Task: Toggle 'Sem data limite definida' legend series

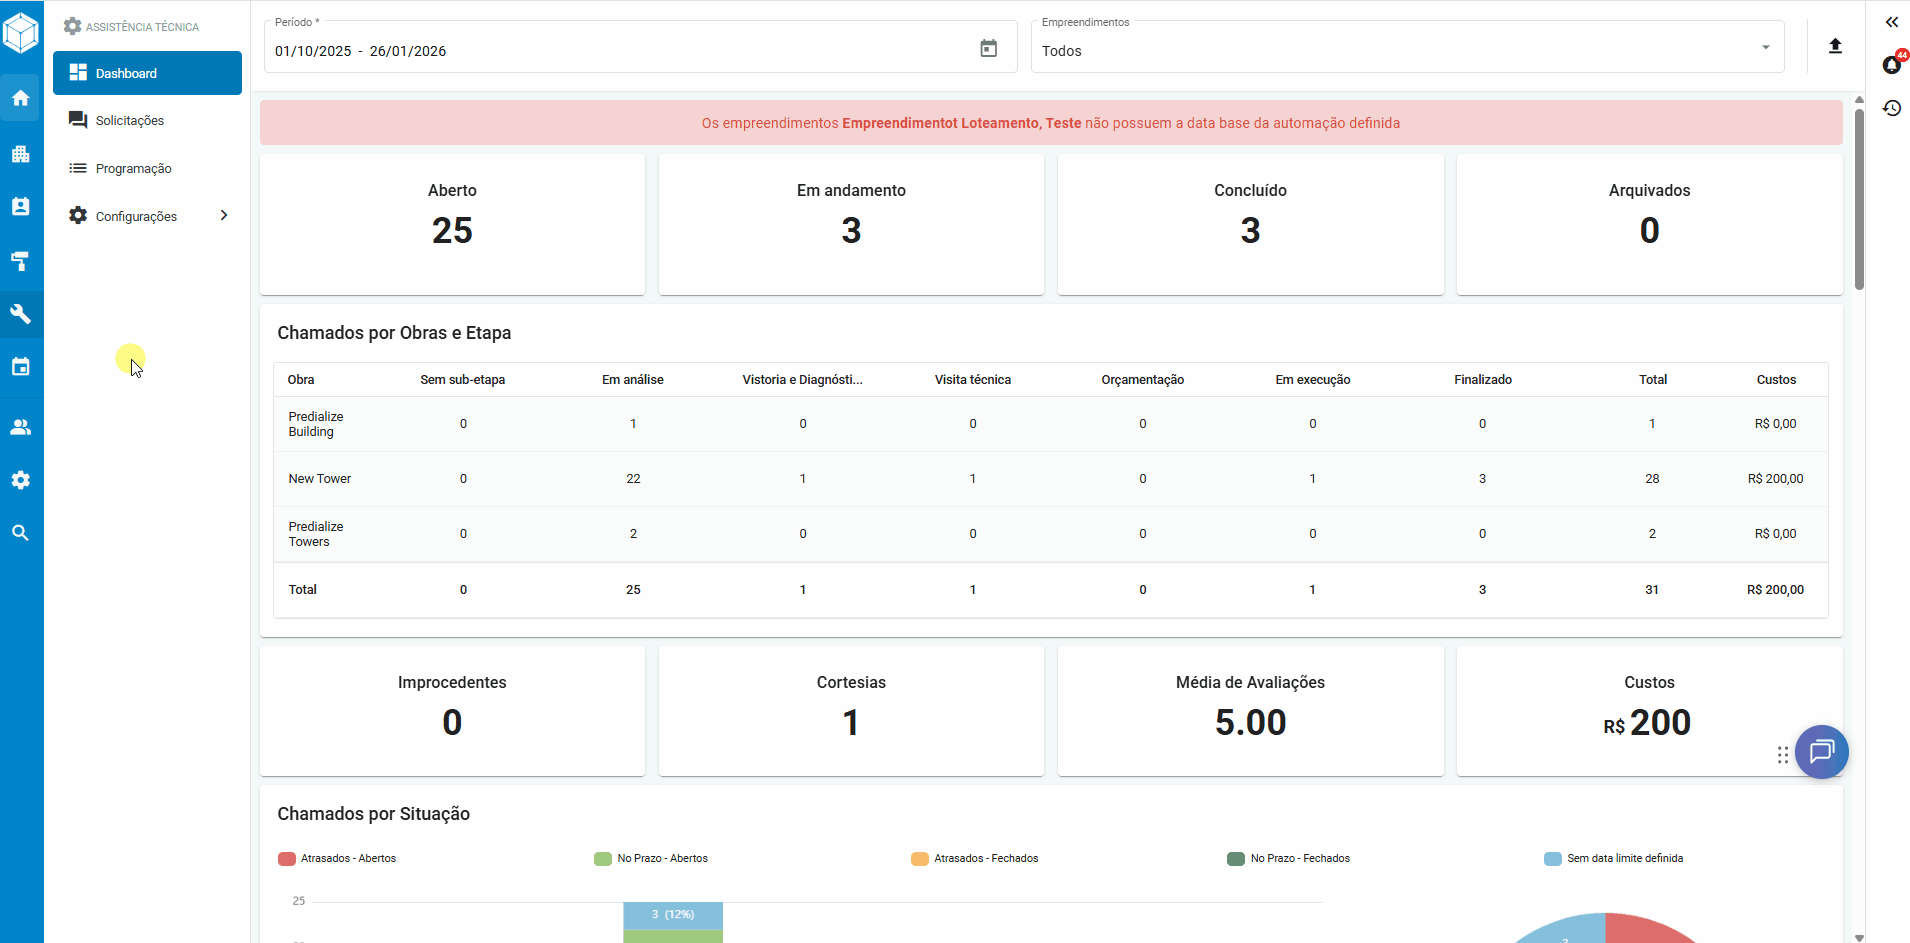Action: click(x=1613, y=858)
